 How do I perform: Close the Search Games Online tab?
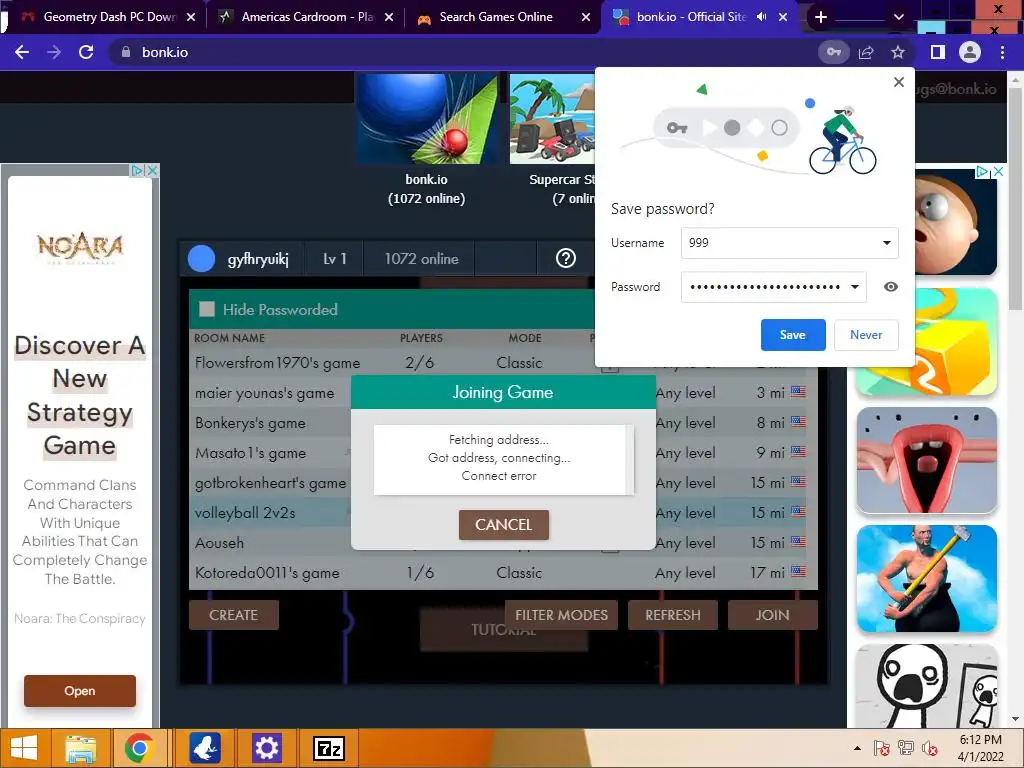click(586, 17)
